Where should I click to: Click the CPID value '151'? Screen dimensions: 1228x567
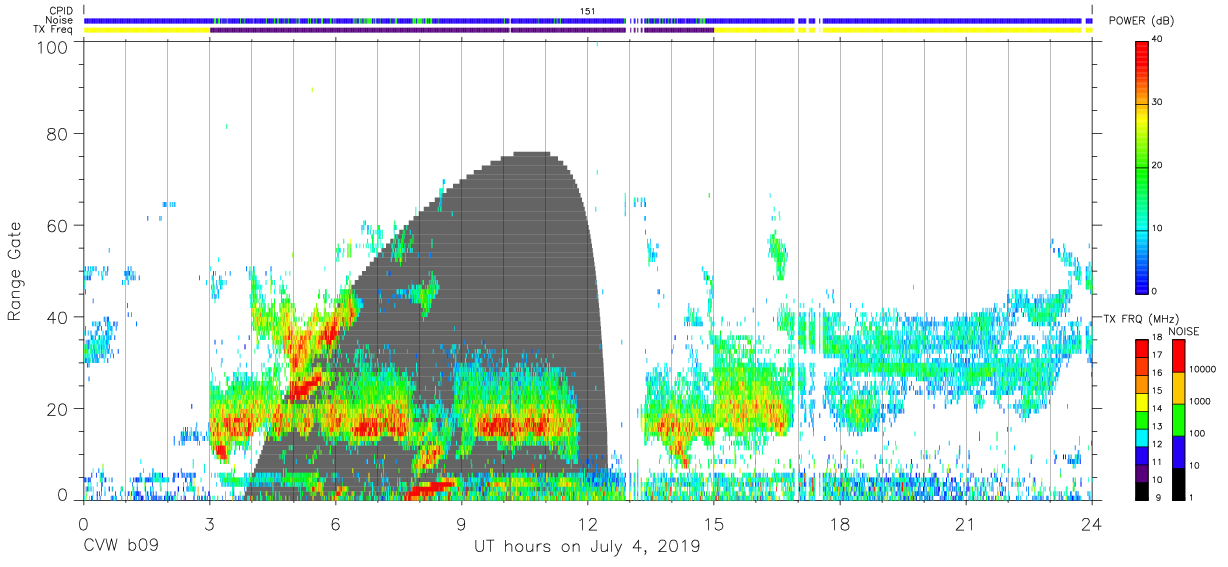pyautogui.click(x=588, y=10)
